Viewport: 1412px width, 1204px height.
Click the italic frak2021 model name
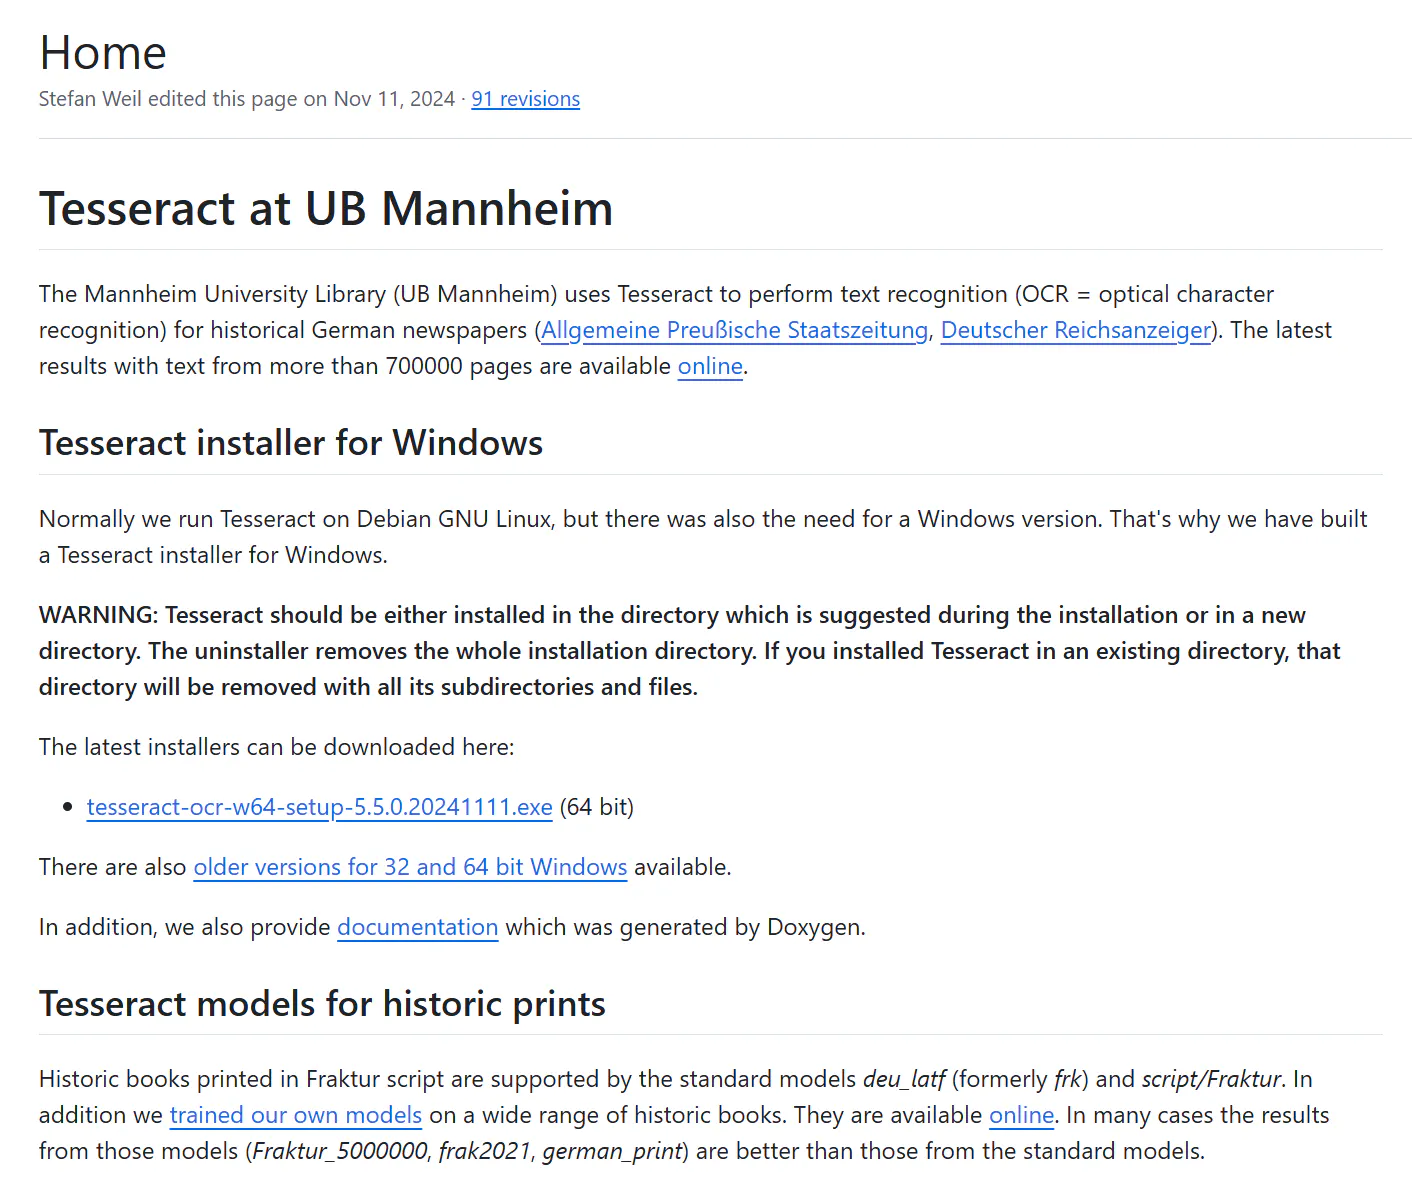coord(484,1151)
